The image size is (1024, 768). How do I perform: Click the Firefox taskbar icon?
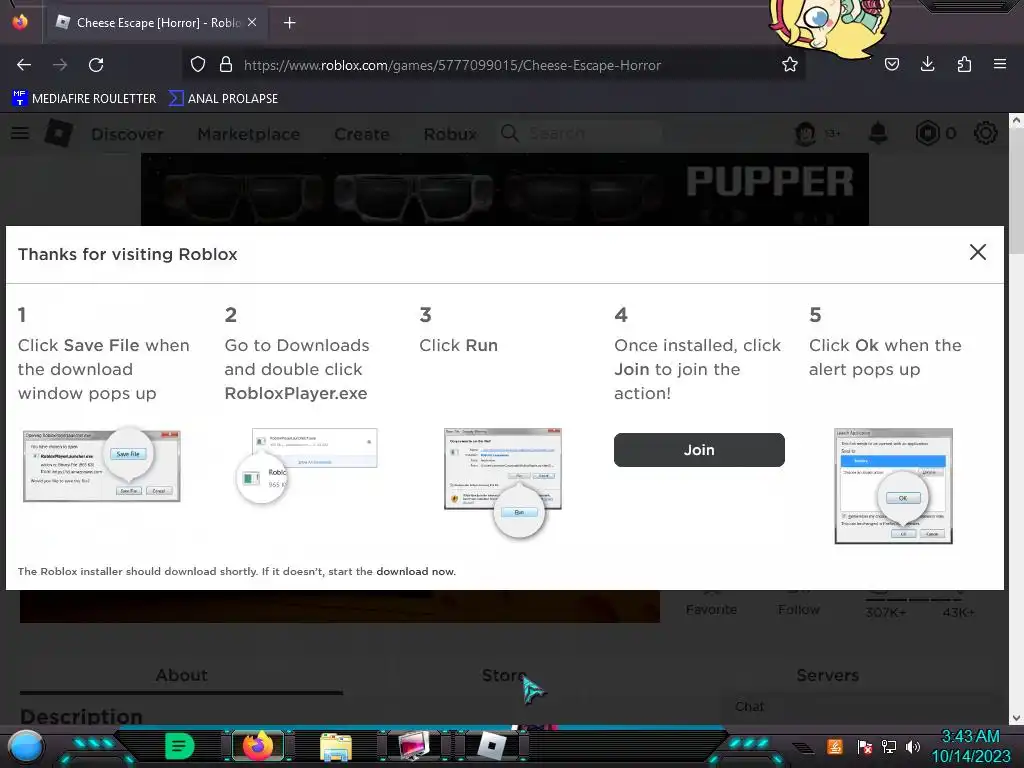click(x=258, y=746)
